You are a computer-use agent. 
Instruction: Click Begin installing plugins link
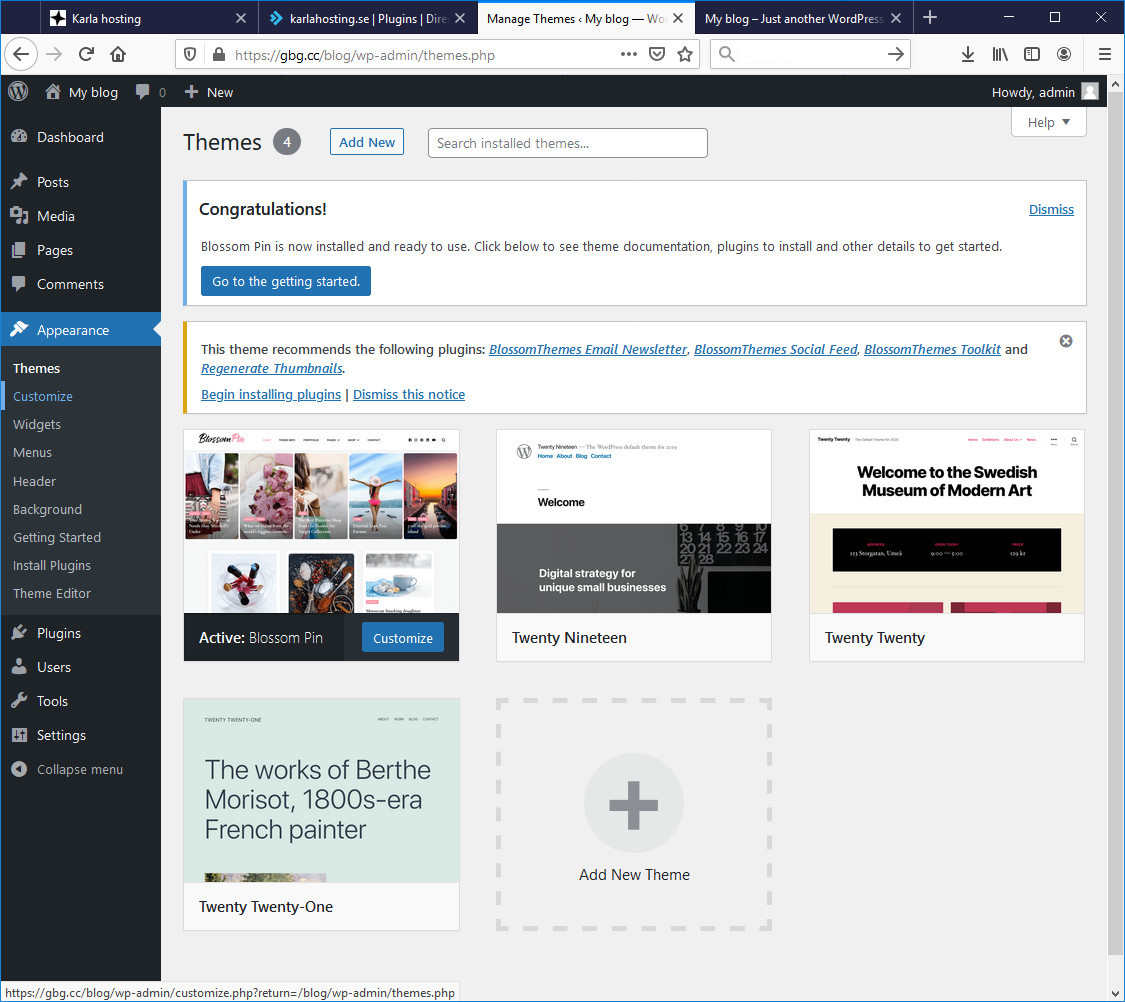pyautogui.click(x=270, y=394)
